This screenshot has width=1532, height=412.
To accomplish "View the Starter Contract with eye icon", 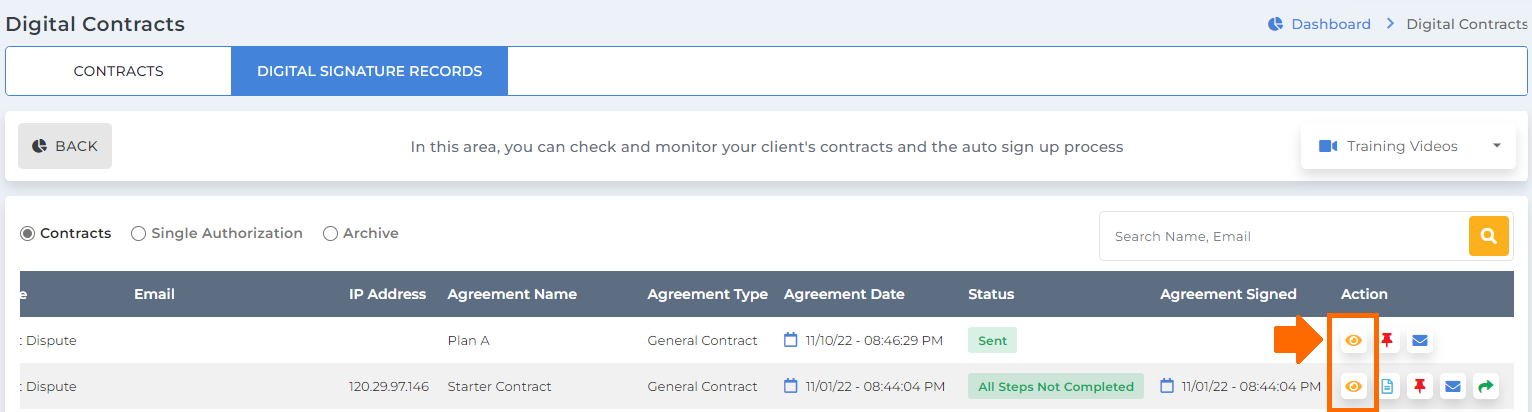I will (x=1353, y=386).
